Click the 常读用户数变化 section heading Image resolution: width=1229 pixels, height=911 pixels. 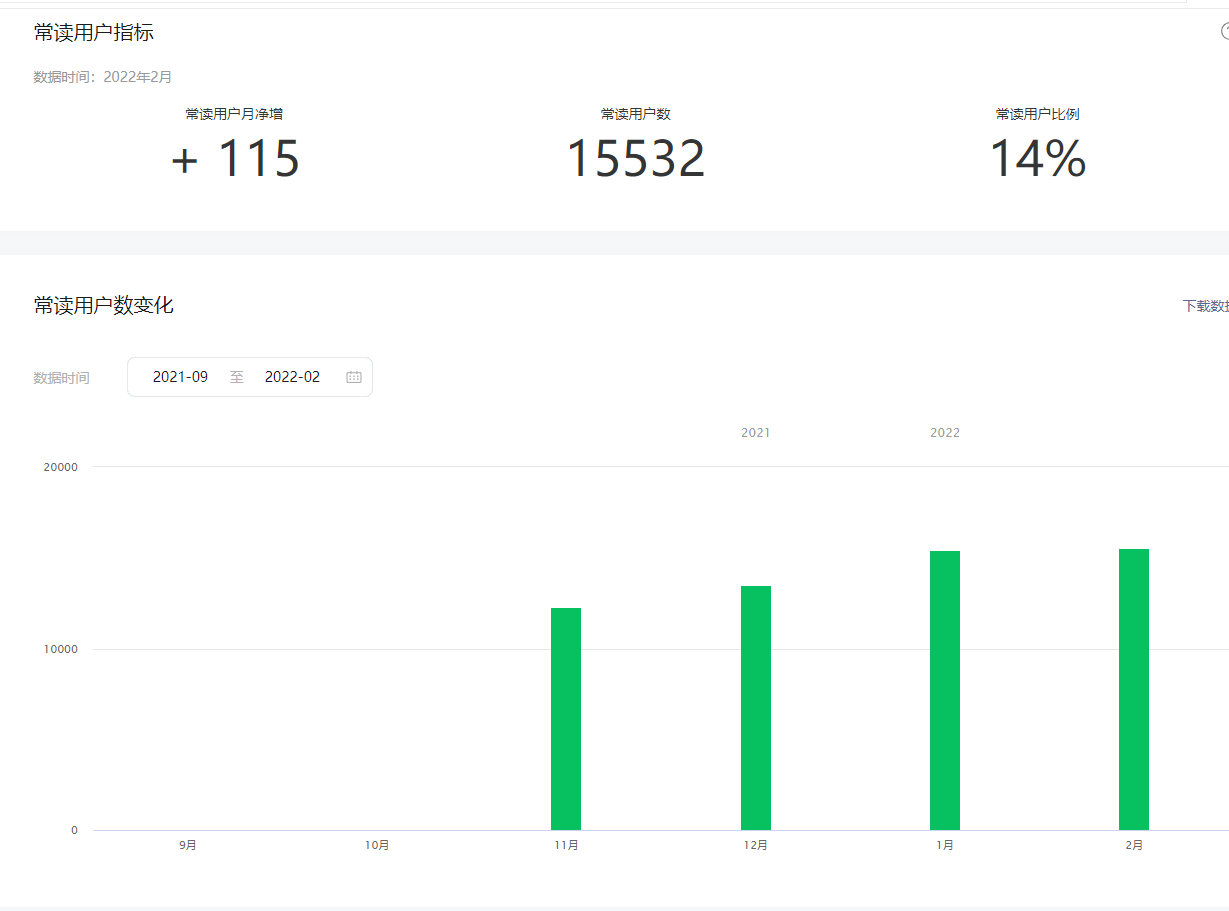(x=104, y=306)
